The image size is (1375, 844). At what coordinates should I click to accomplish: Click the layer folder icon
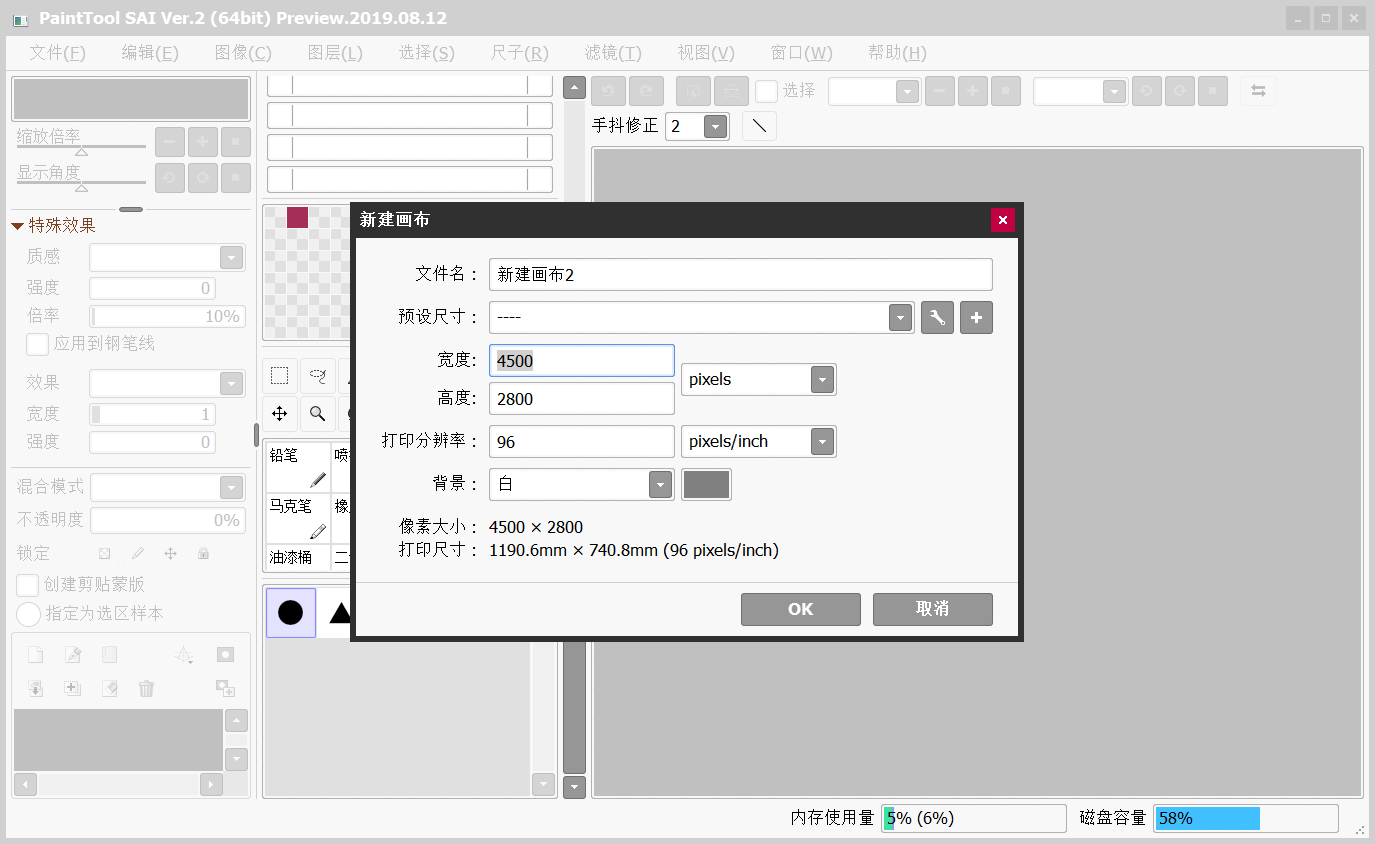pos(109,655)
